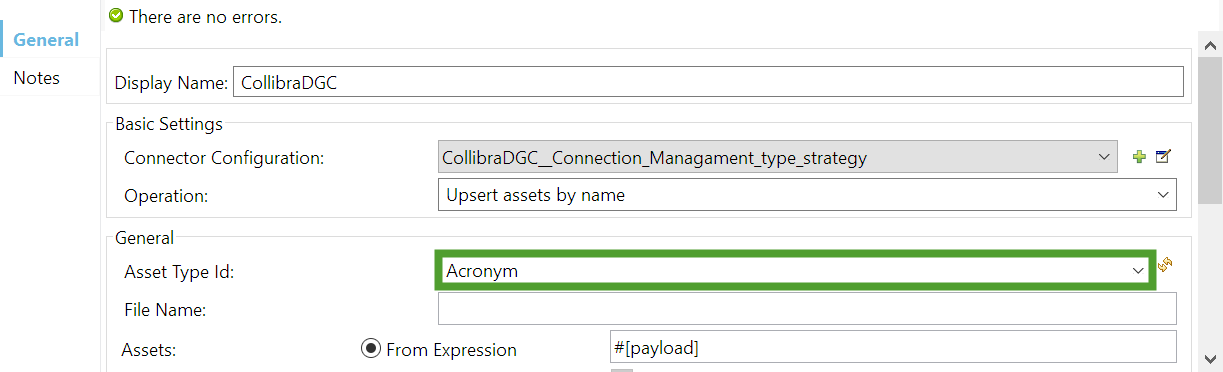Open the Asset Type Id dropdown showing Acronym

(x=795, y=270)
